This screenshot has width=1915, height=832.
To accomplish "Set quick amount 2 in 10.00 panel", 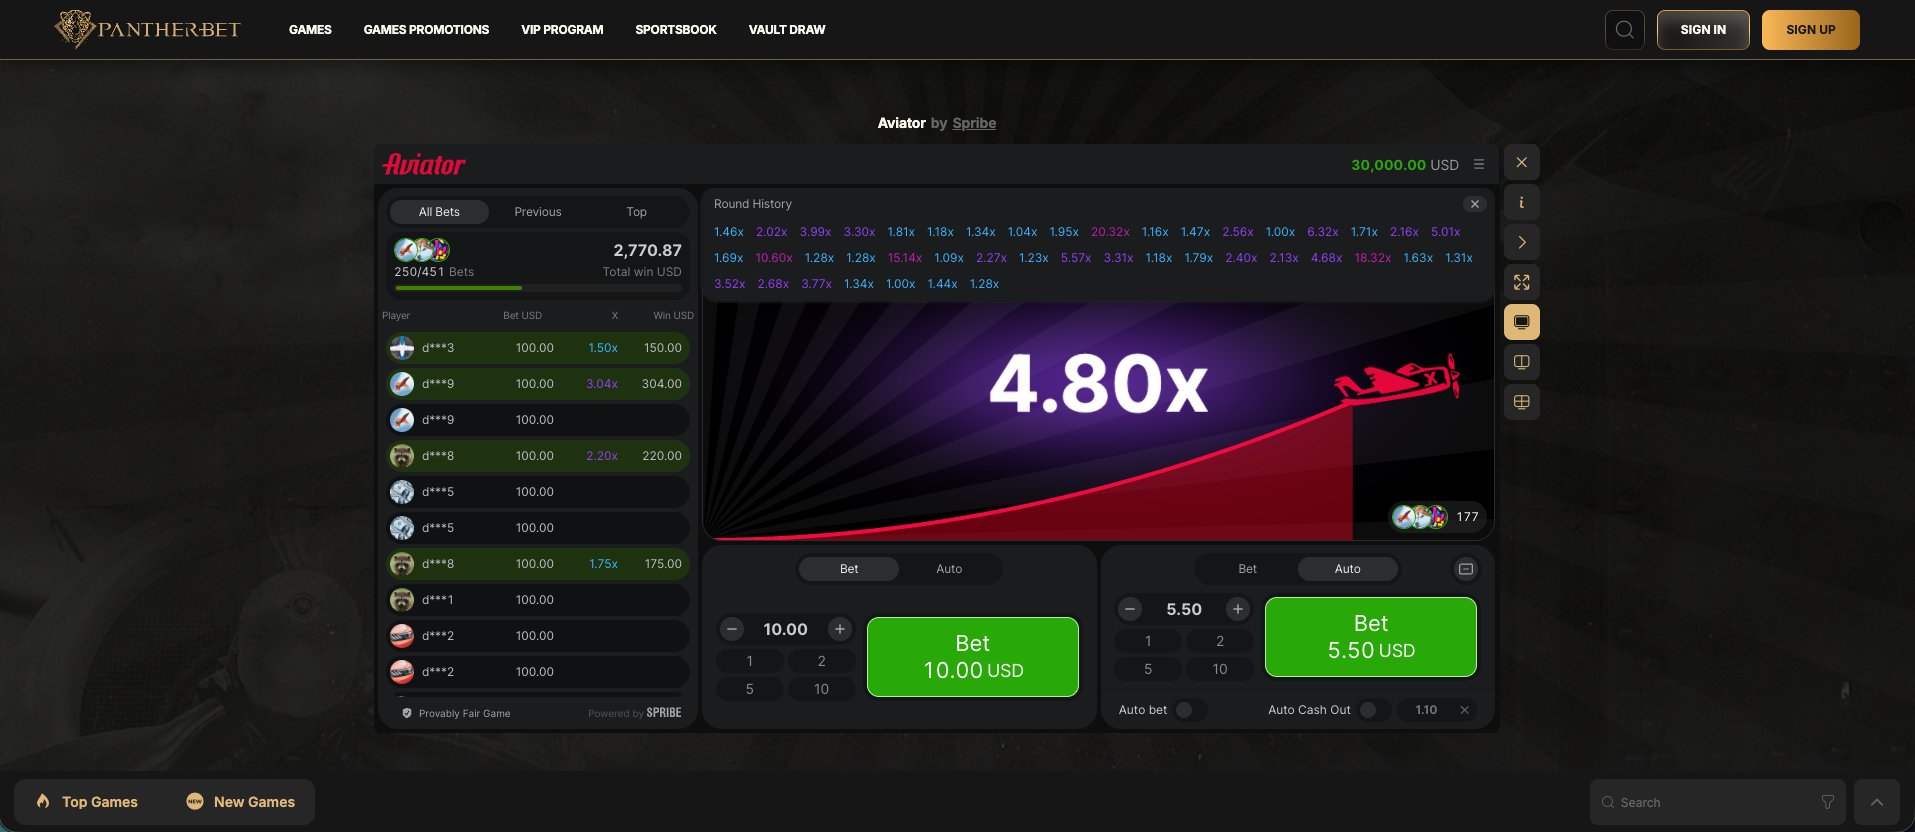I will pos(822,661).
